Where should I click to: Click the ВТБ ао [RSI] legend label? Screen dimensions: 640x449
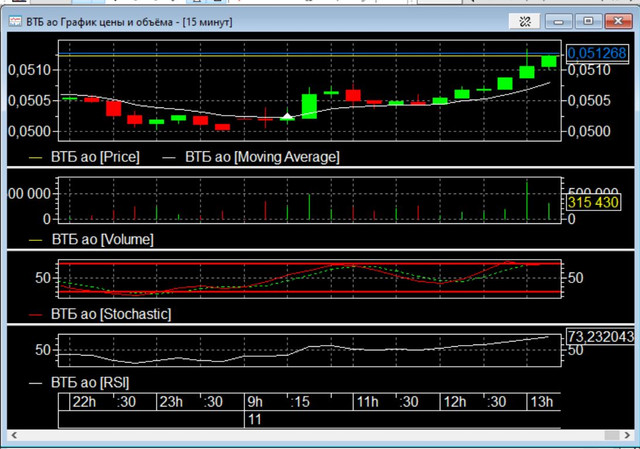[90, 382]
